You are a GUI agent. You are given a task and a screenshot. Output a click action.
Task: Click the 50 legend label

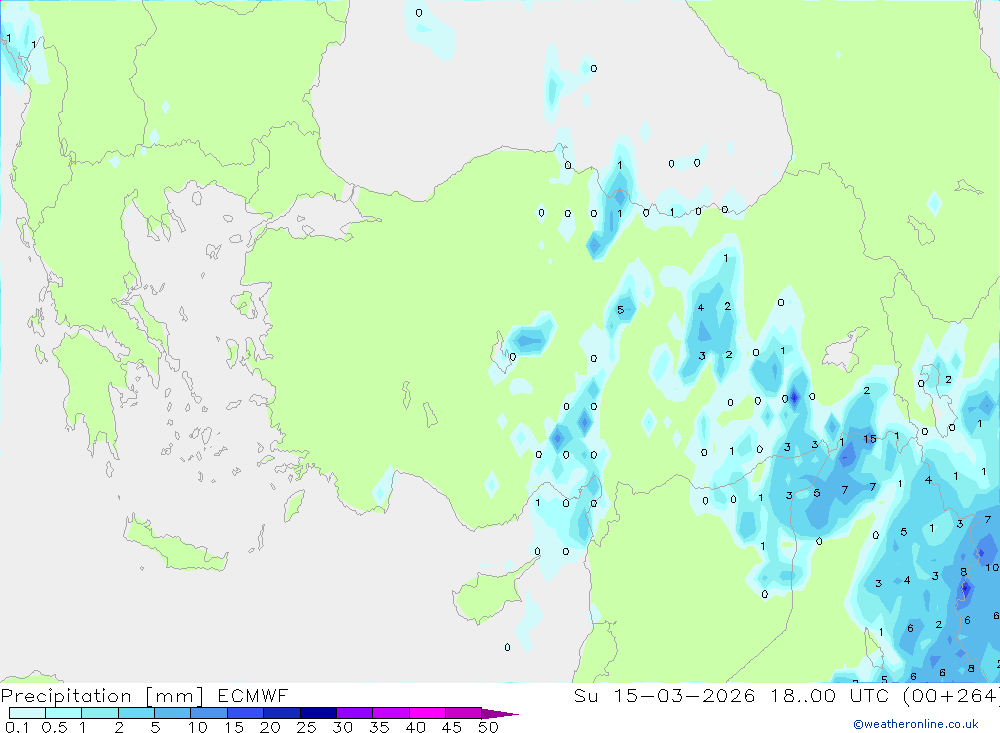[x=488, y=727]
